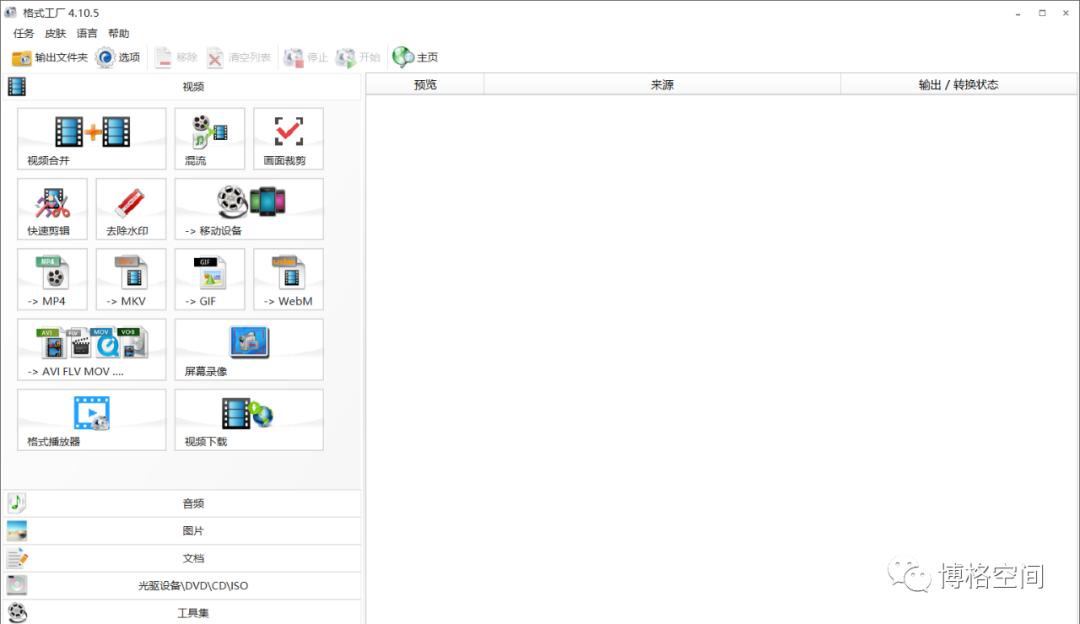Image resolution: width=1080 pixels, height=624 pixels.
Task: Collapse the 视频 video category header
Action: 182,87
